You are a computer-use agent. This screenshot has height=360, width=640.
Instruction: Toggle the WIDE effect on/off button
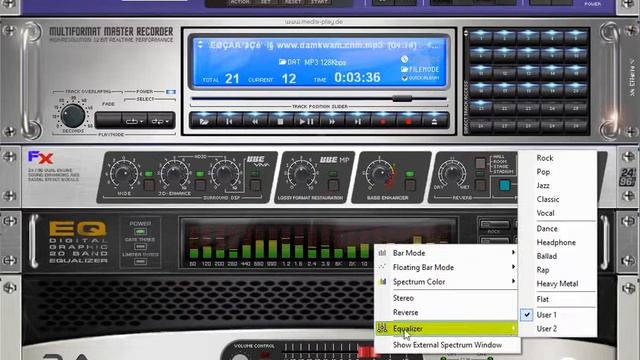149,185
